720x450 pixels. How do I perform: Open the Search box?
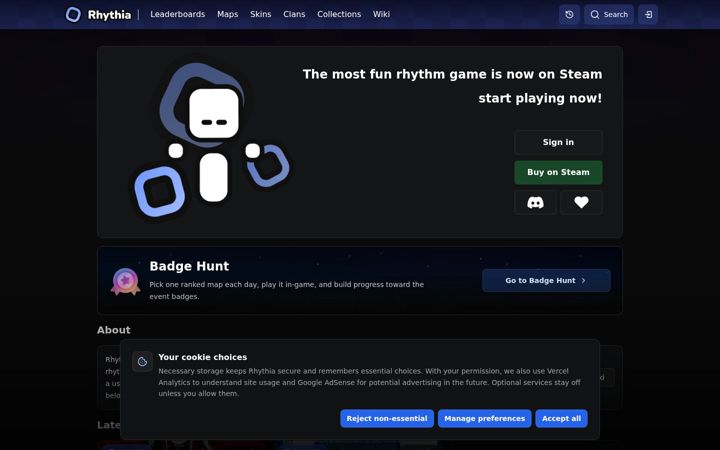click(x=609, y=15)
